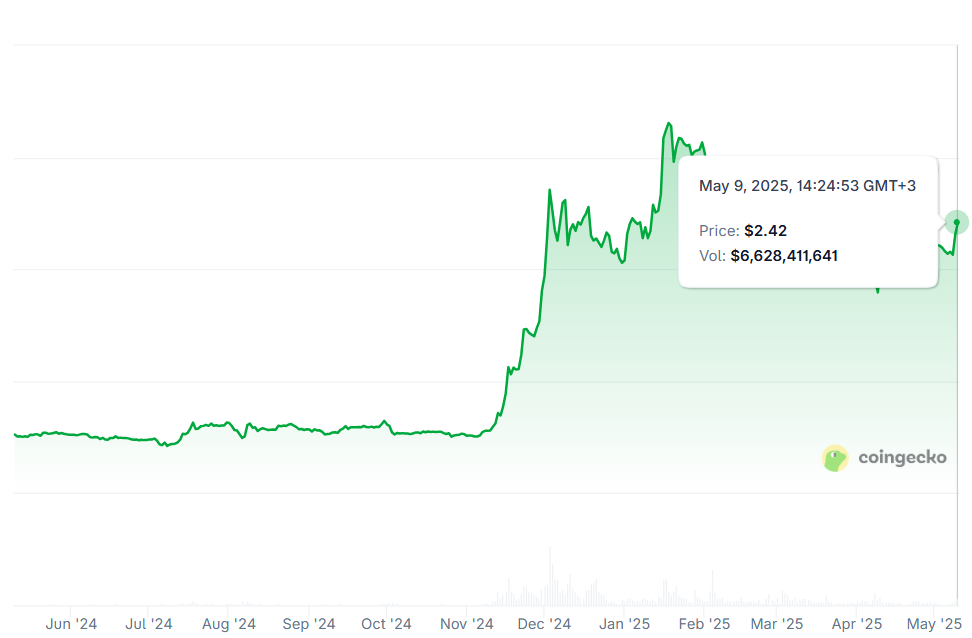Pick the Nov '24 axis label

pos(467,624)
